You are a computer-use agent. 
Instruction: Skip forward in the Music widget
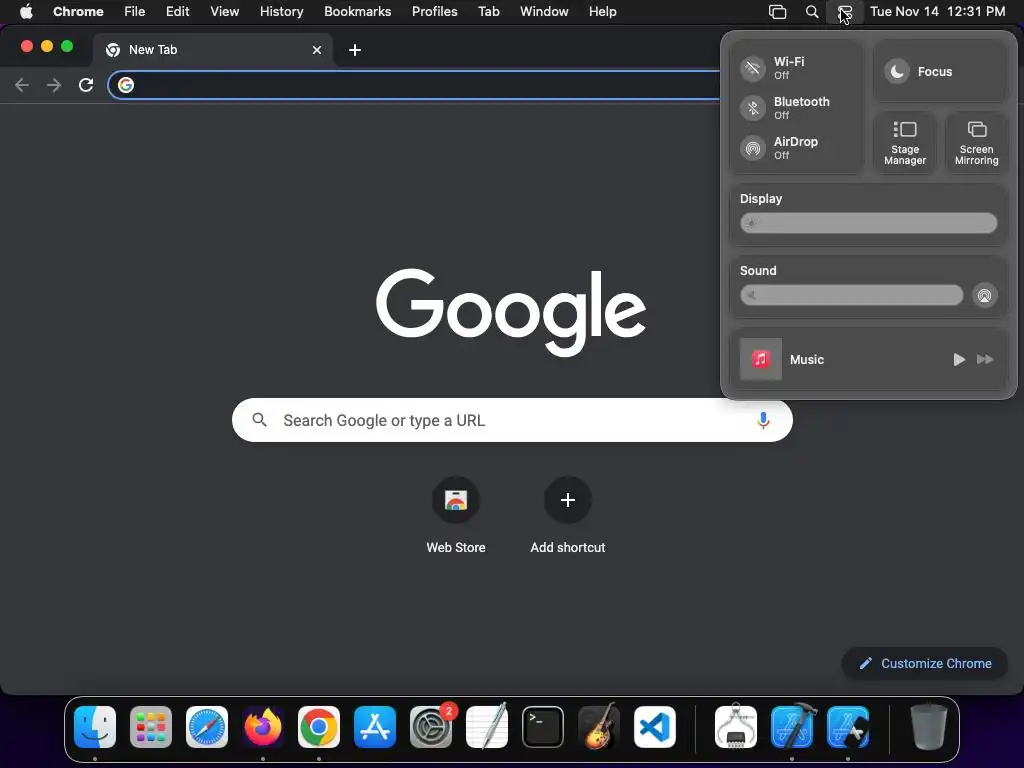tap(985, 359)
